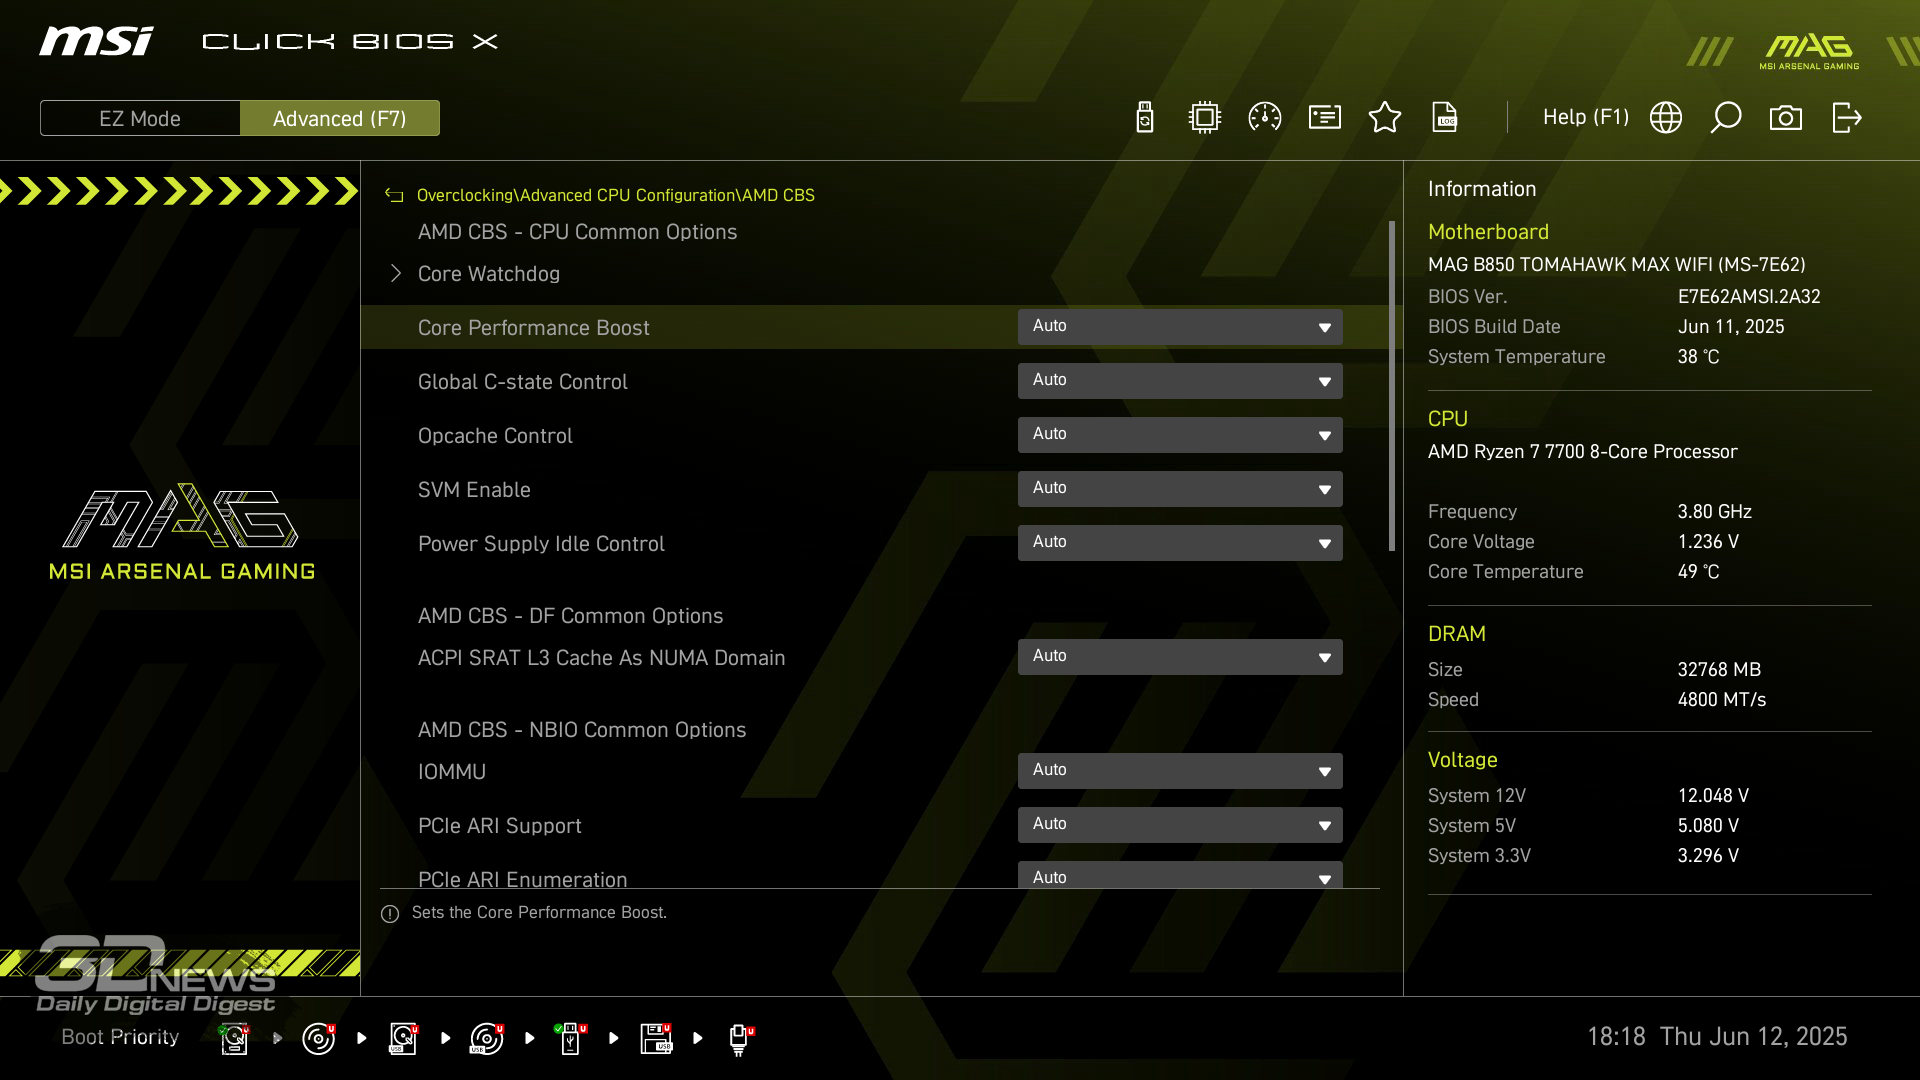Image resolution: width=1920 pixels, height=1080 pixels.
Task: Click the 'AMD Ryzen 7 7700 8-Core Processor' text
Action: pos(1582,452)
